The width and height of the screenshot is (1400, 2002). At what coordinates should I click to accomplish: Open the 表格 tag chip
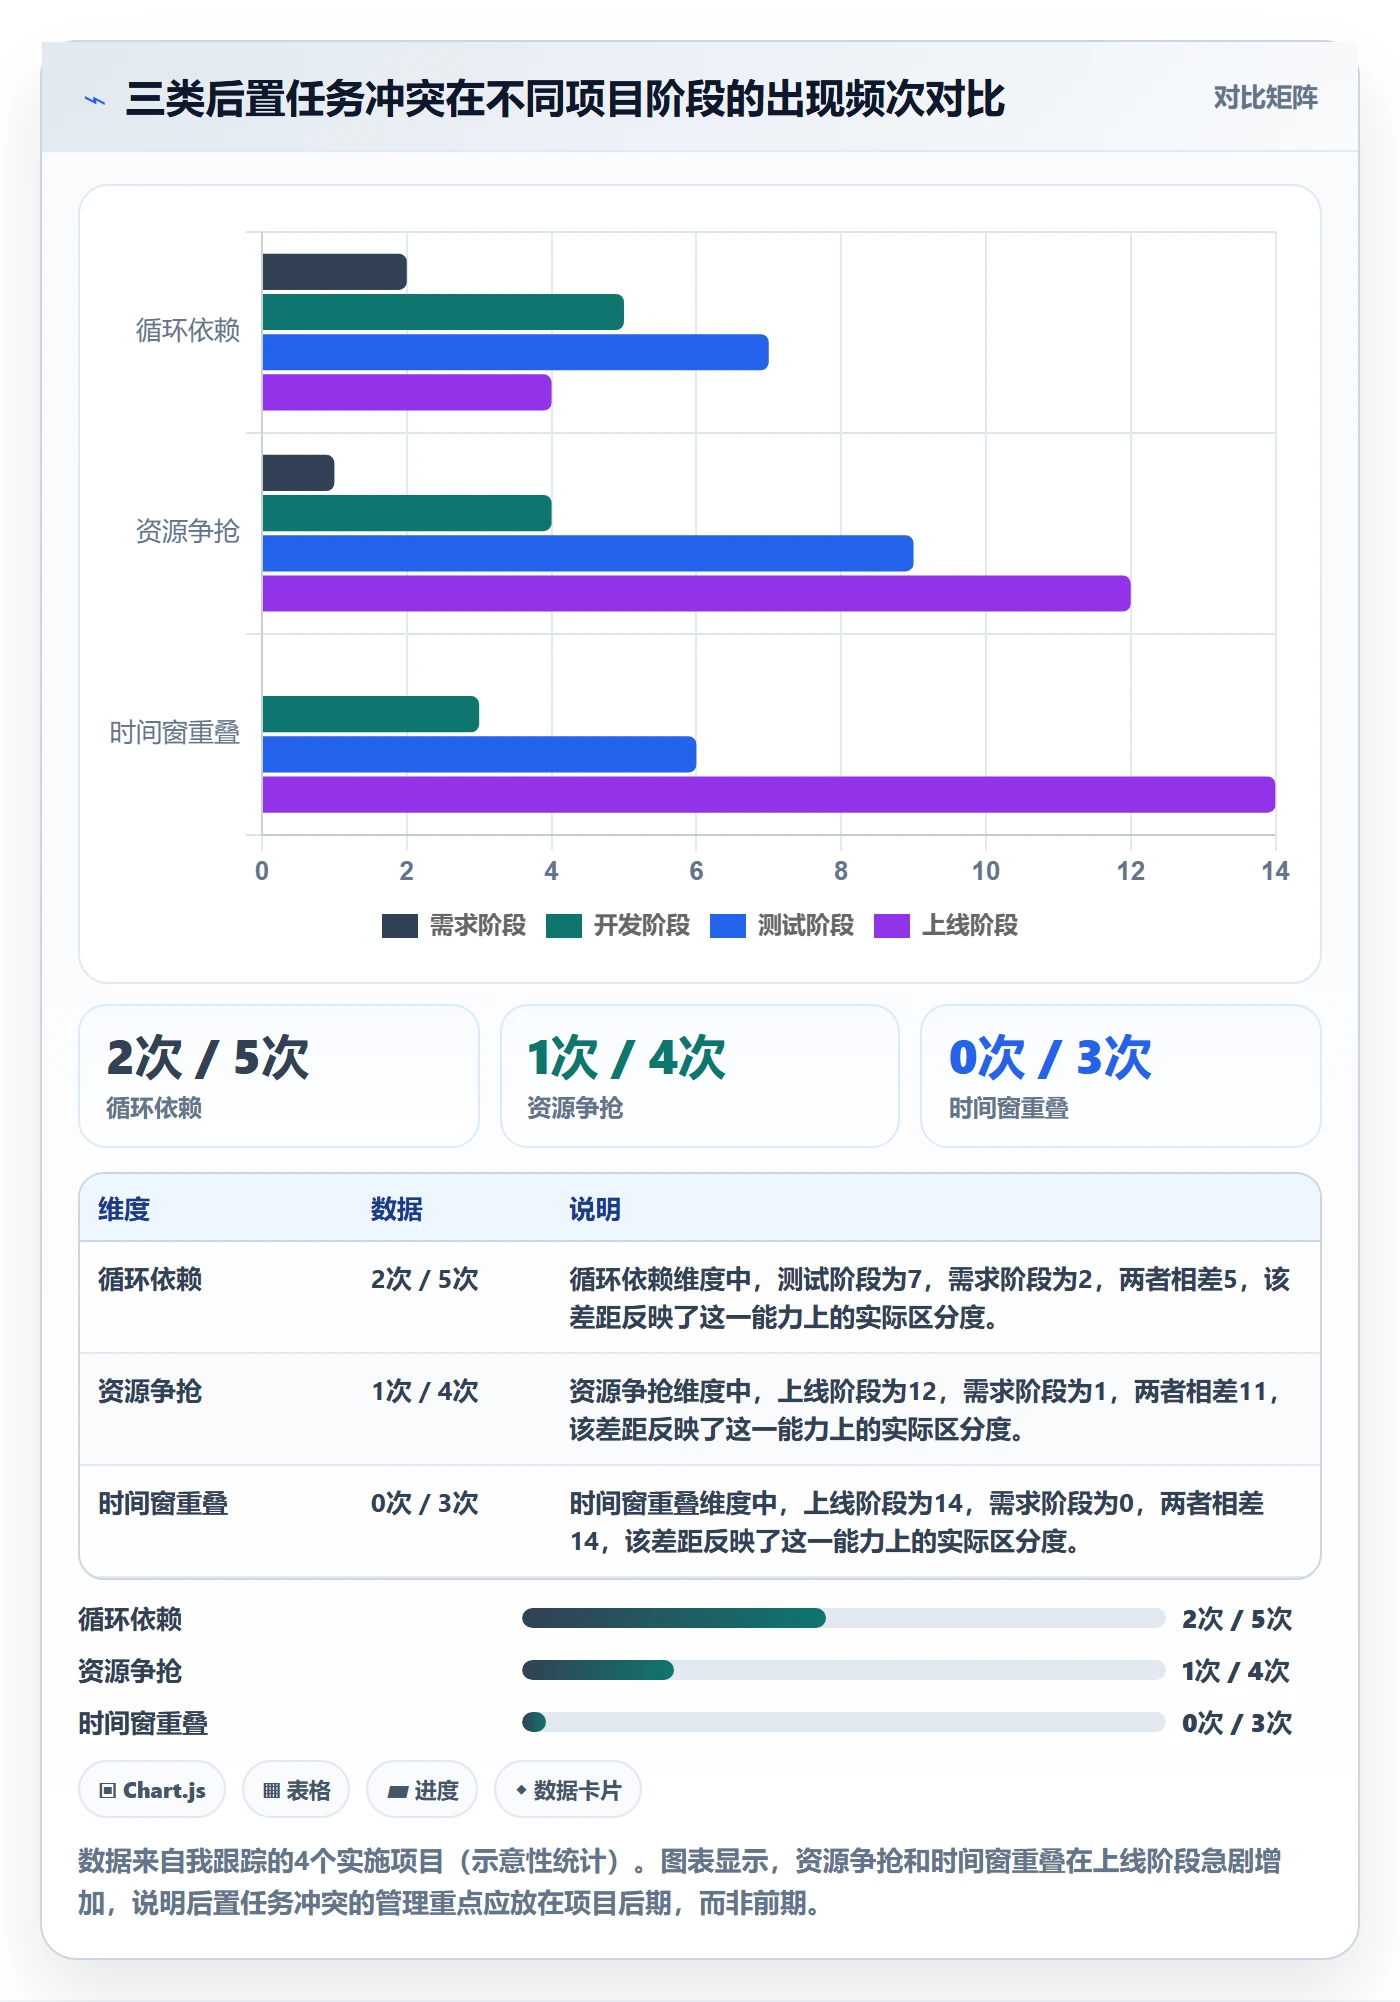point(296,1790)
